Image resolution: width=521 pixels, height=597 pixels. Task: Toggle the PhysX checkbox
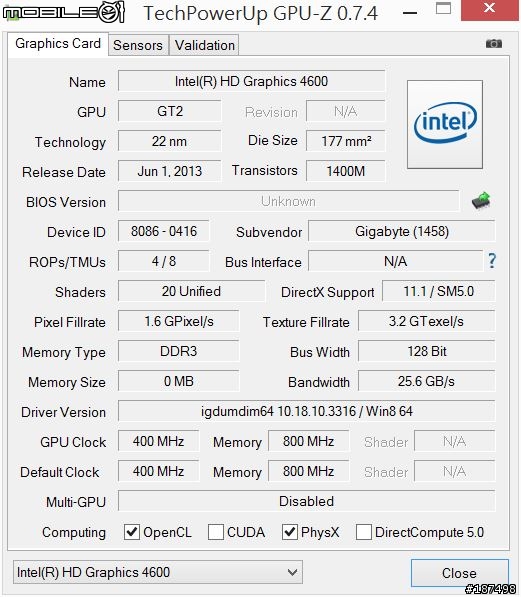click(x=289, y=532)
